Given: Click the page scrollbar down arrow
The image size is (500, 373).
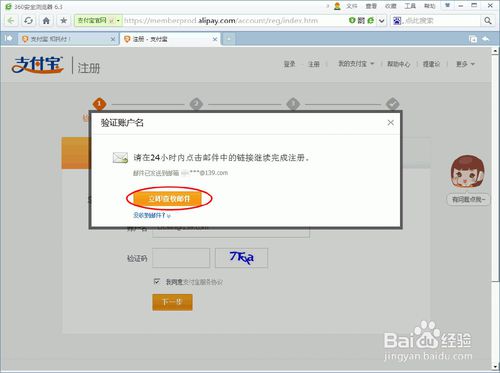Looking at the screenshot, I should (x=495, y=367).
